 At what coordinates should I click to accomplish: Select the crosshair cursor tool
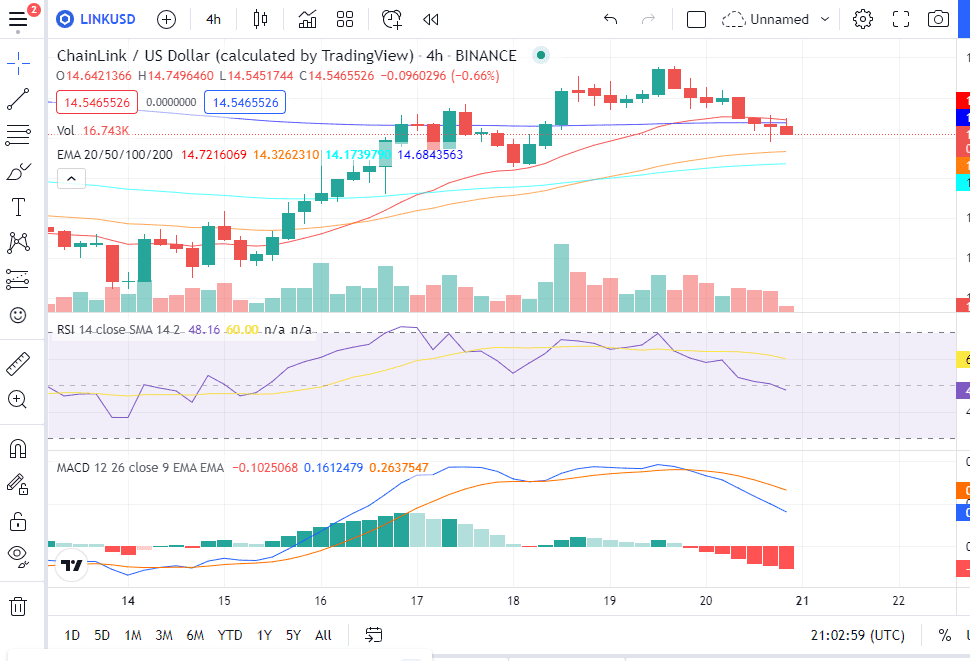[18, 63]
